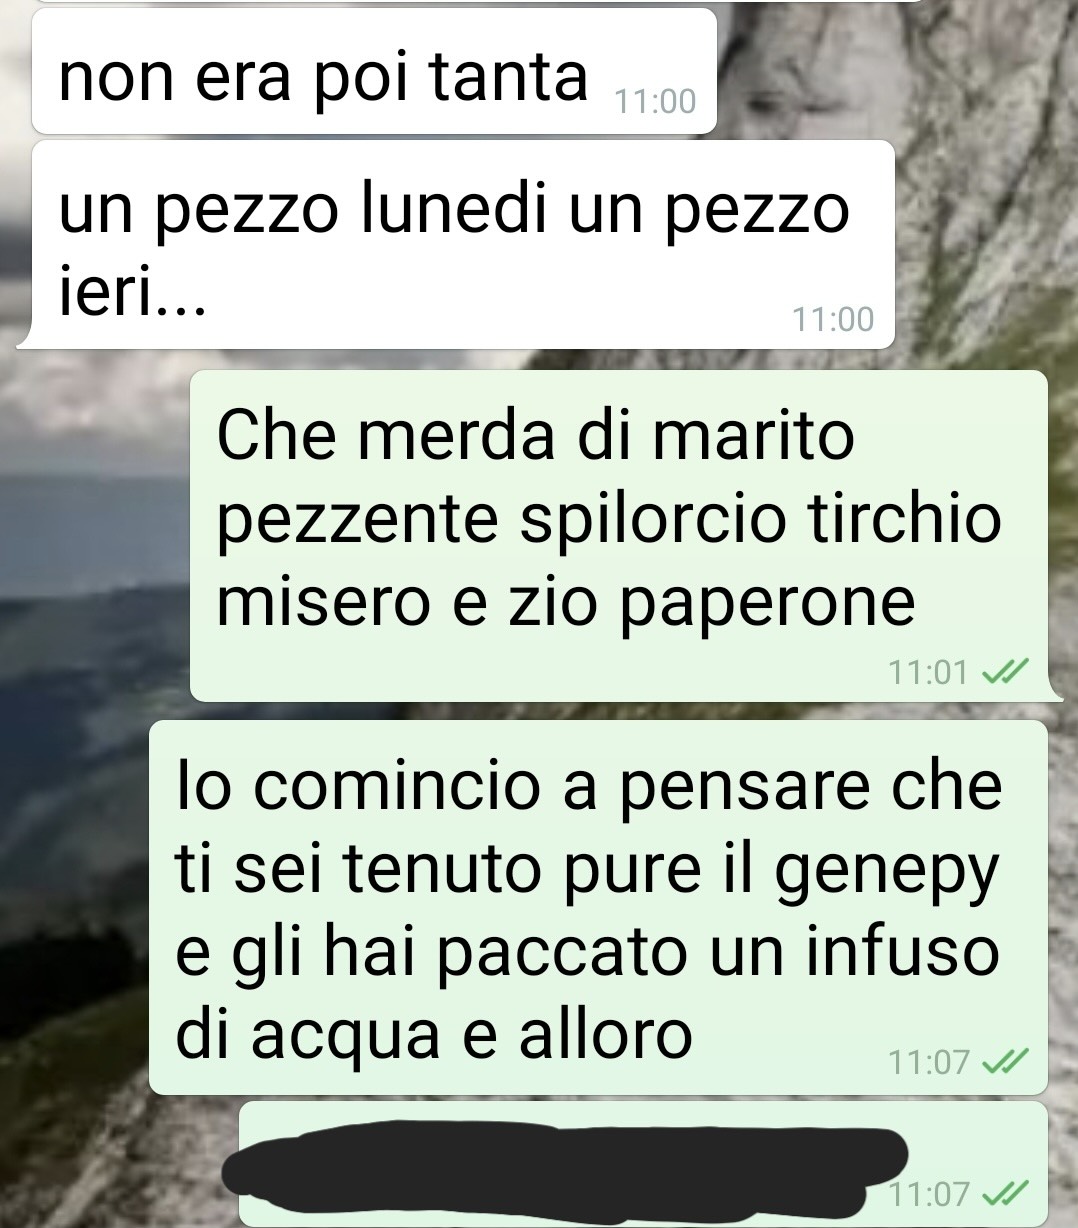The image size is (1078, 1228).
Task: Tap the 11:07 timestamp on genepy message
Action: pyautogui.click(x=929, y=1062)
